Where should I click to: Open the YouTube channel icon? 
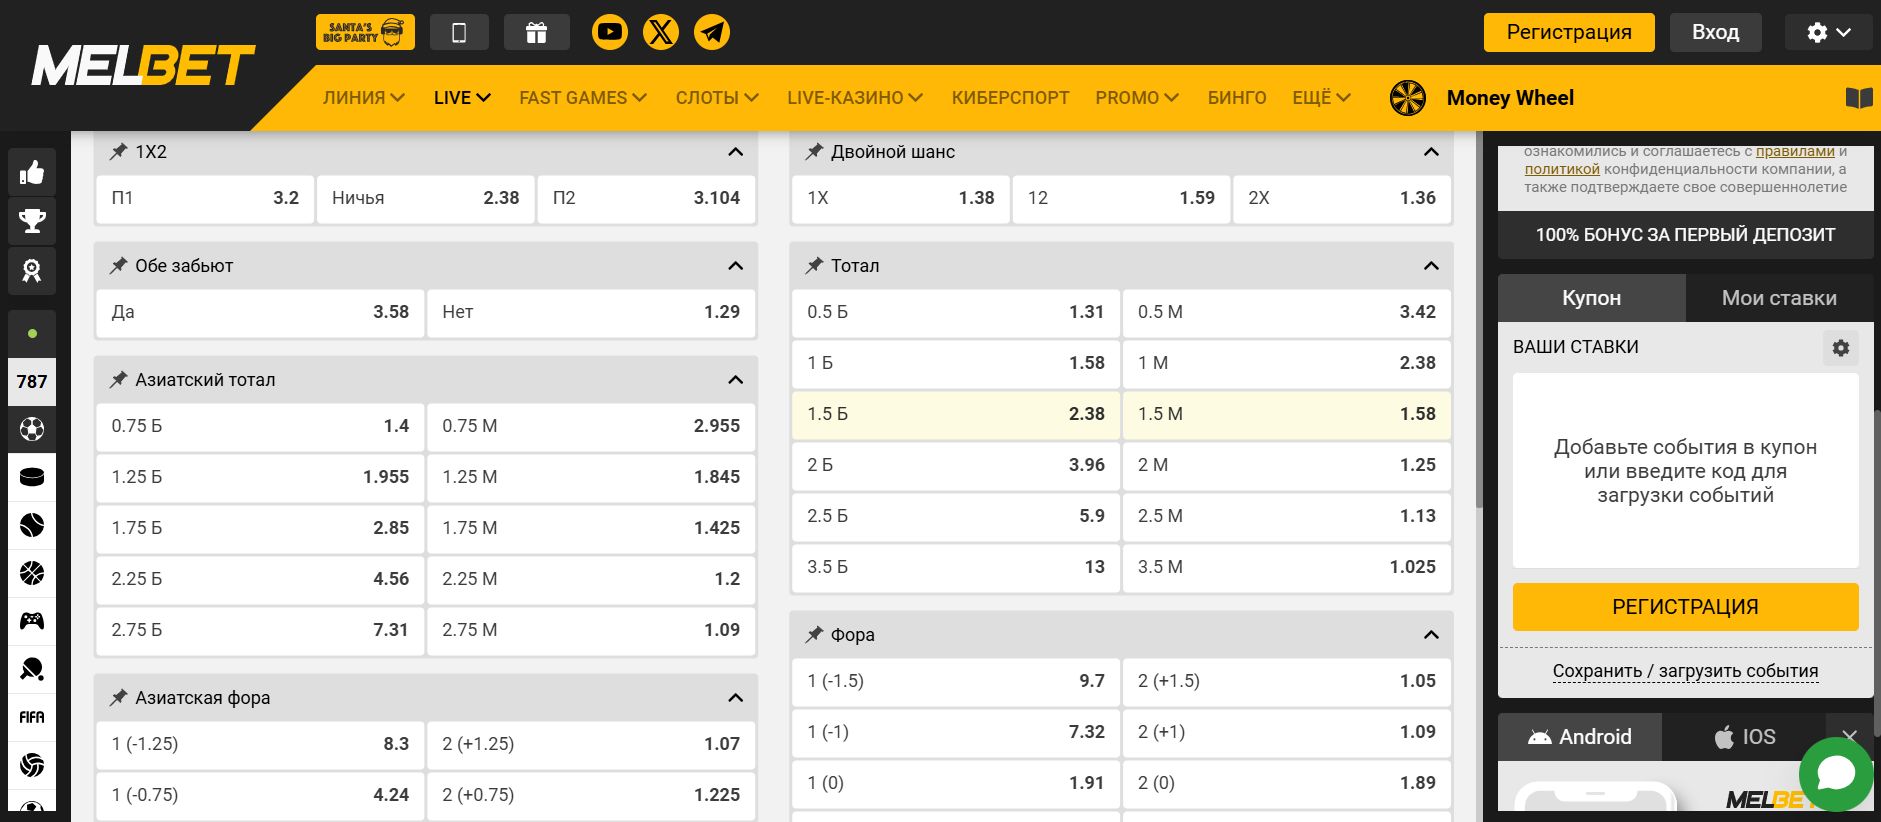(x=609, y=32)
